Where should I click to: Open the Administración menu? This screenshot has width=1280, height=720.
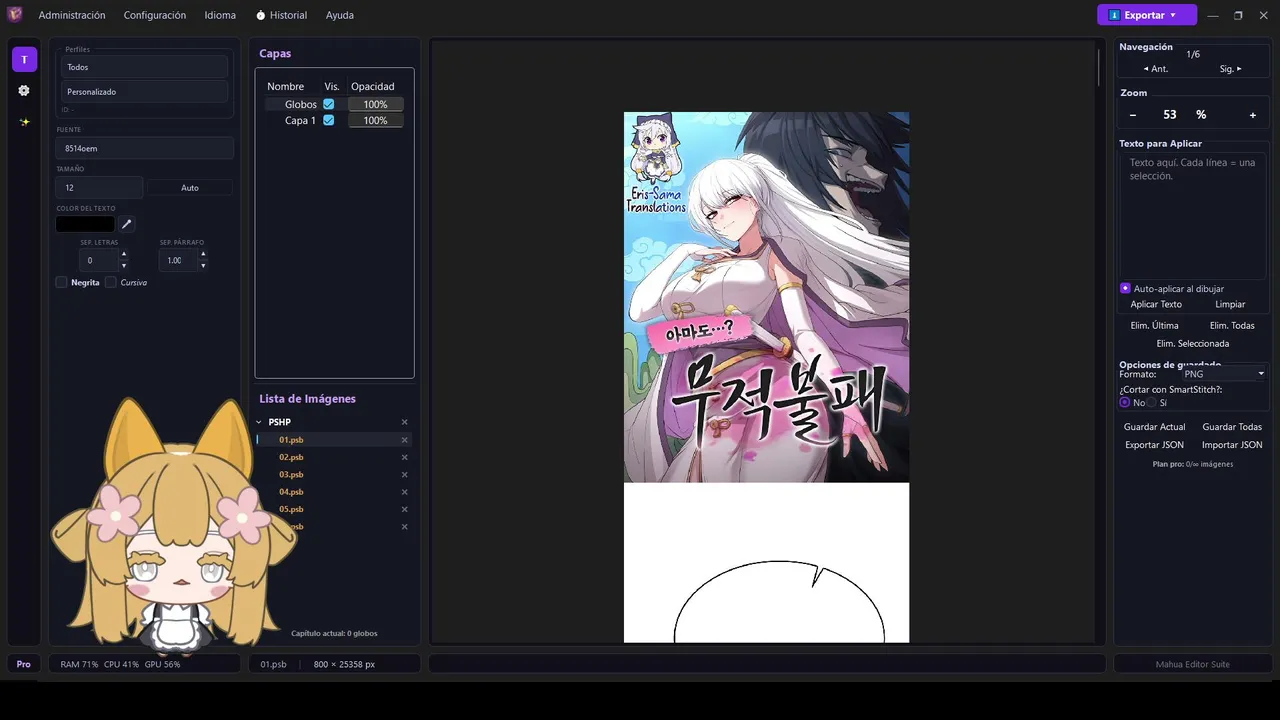(72, 15)
